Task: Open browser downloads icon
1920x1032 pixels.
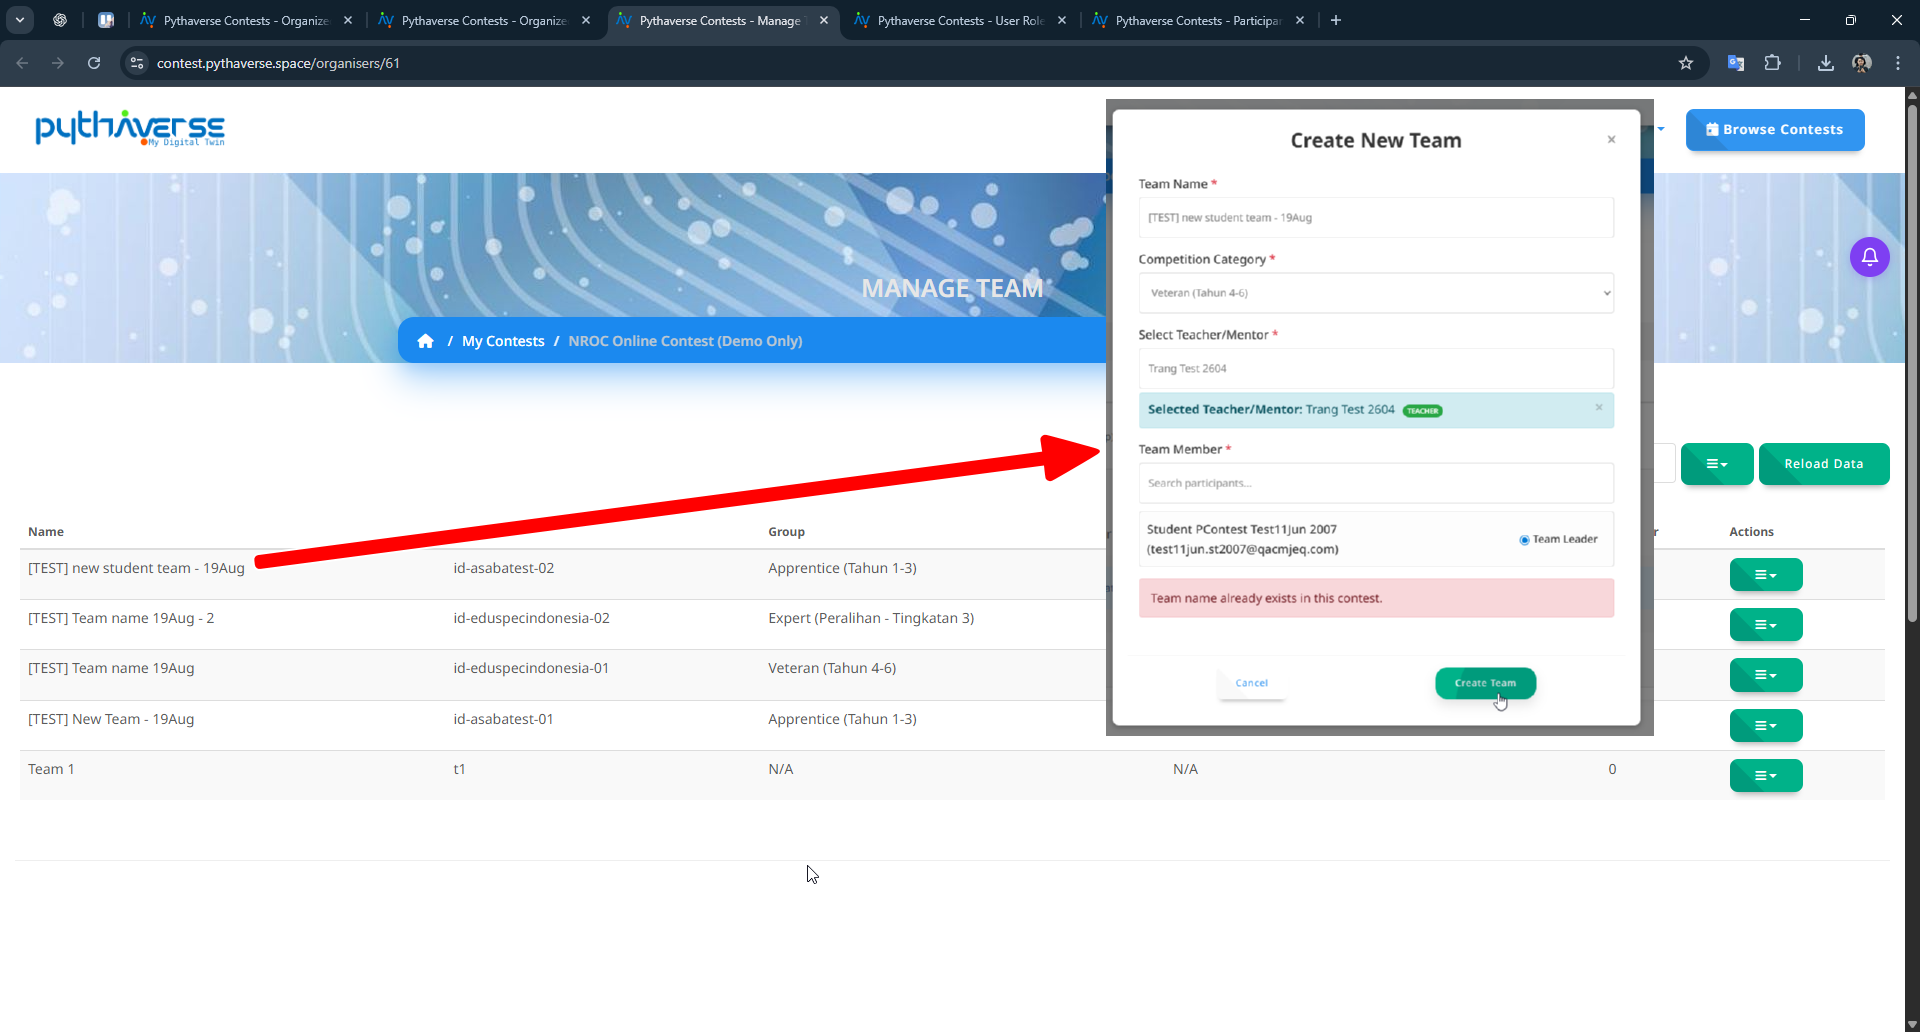Action: tap(1825, 63)
